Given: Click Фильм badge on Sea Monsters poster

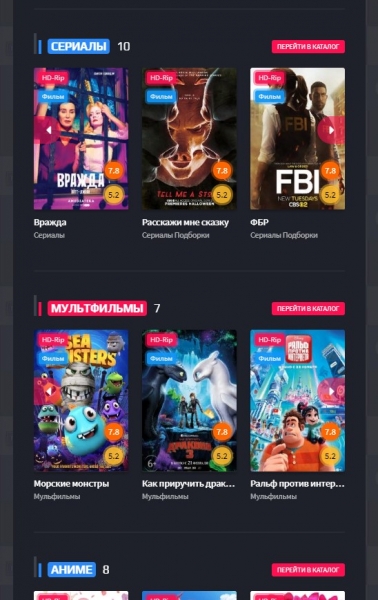Looking at the screenshot, I should (x=53, y=358).
